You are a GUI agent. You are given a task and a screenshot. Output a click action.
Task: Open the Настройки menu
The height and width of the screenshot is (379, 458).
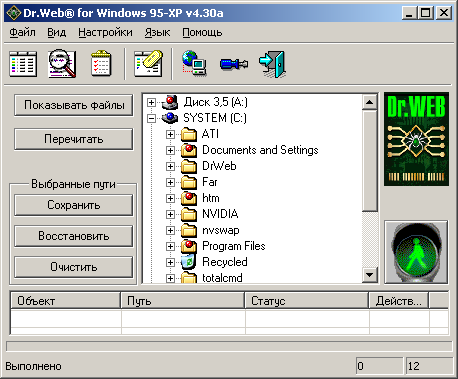point(105,33)
